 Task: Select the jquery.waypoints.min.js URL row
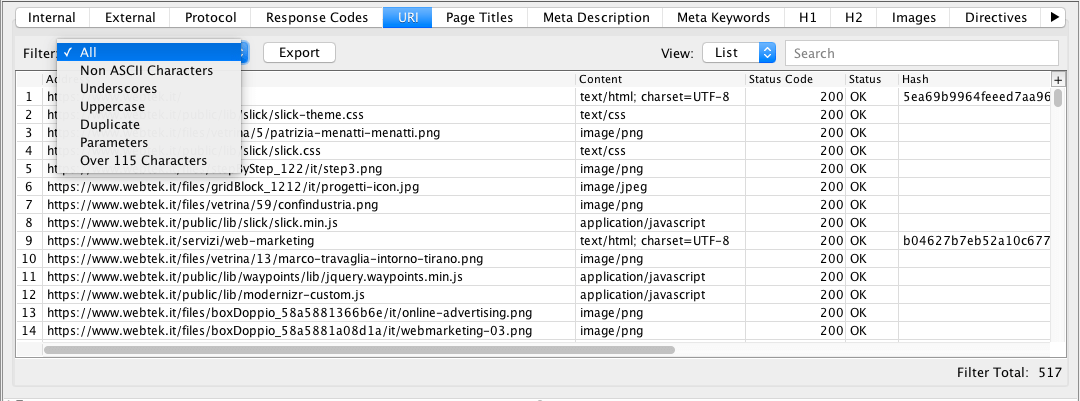[x=533, y=276]
